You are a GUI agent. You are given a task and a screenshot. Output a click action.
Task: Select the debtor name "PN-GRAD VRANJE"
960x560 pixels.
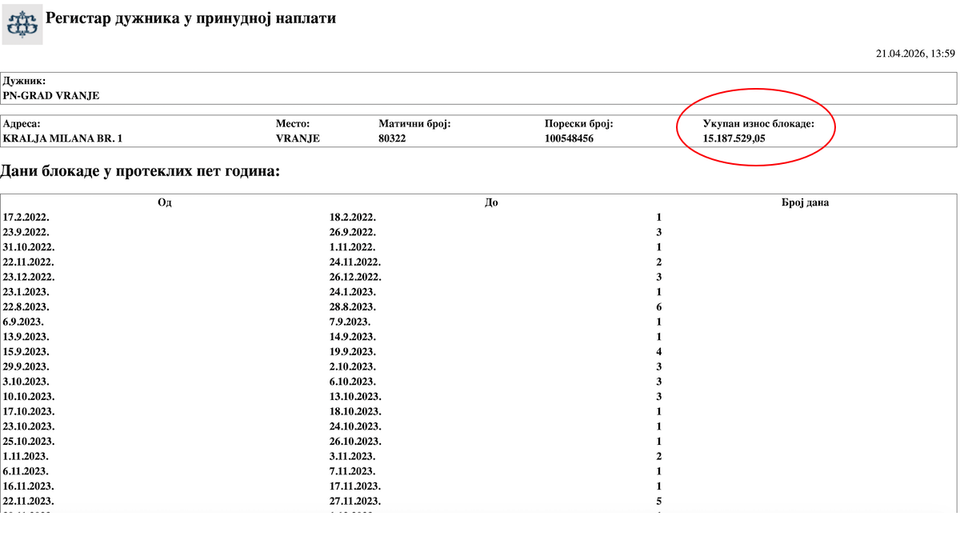coord(51,95)
